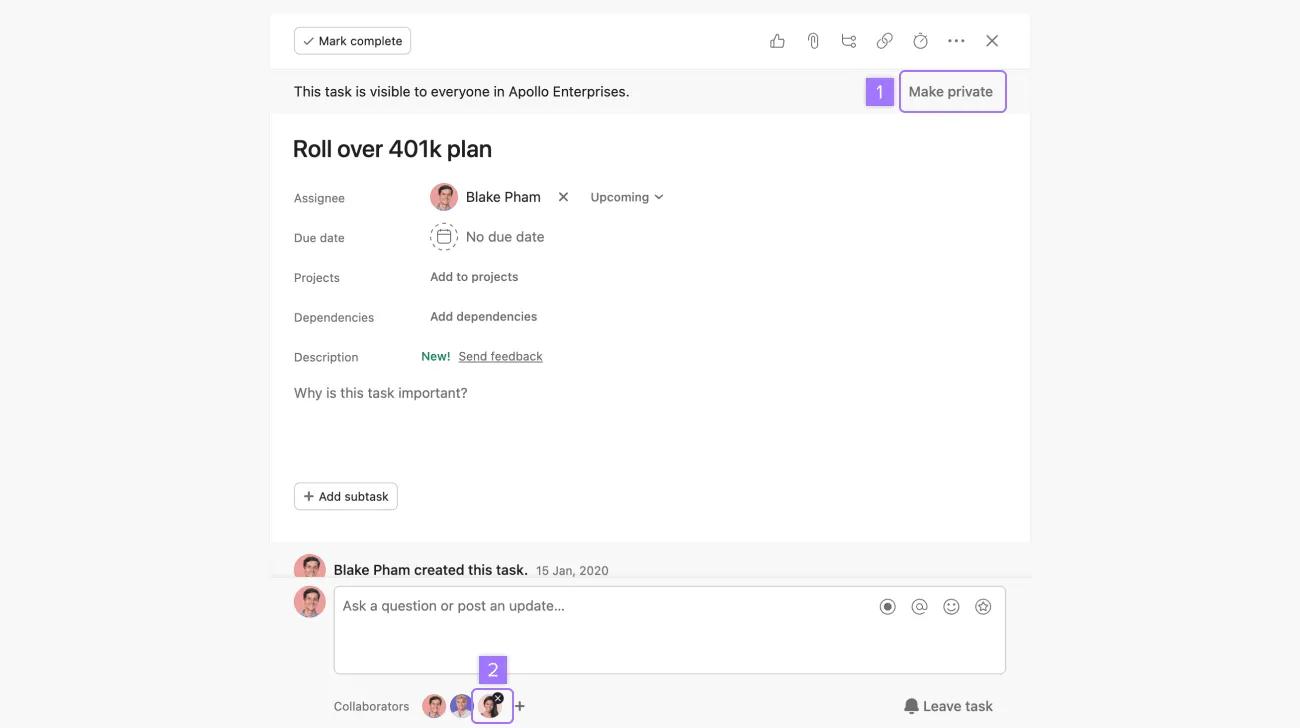Attach a file using the paperclip icon
This screenshot has width=1300, height=728.
click(813, 41)
